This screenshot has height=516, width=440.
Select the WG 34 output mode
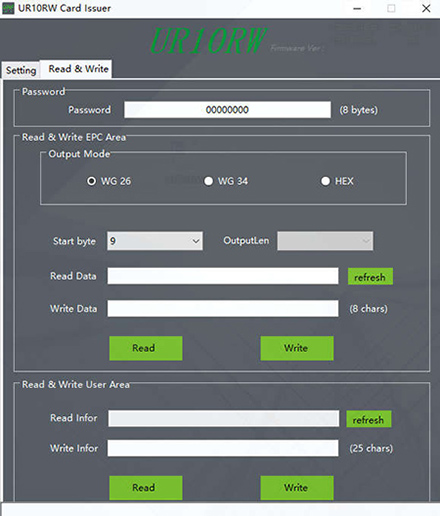(226, 181)
